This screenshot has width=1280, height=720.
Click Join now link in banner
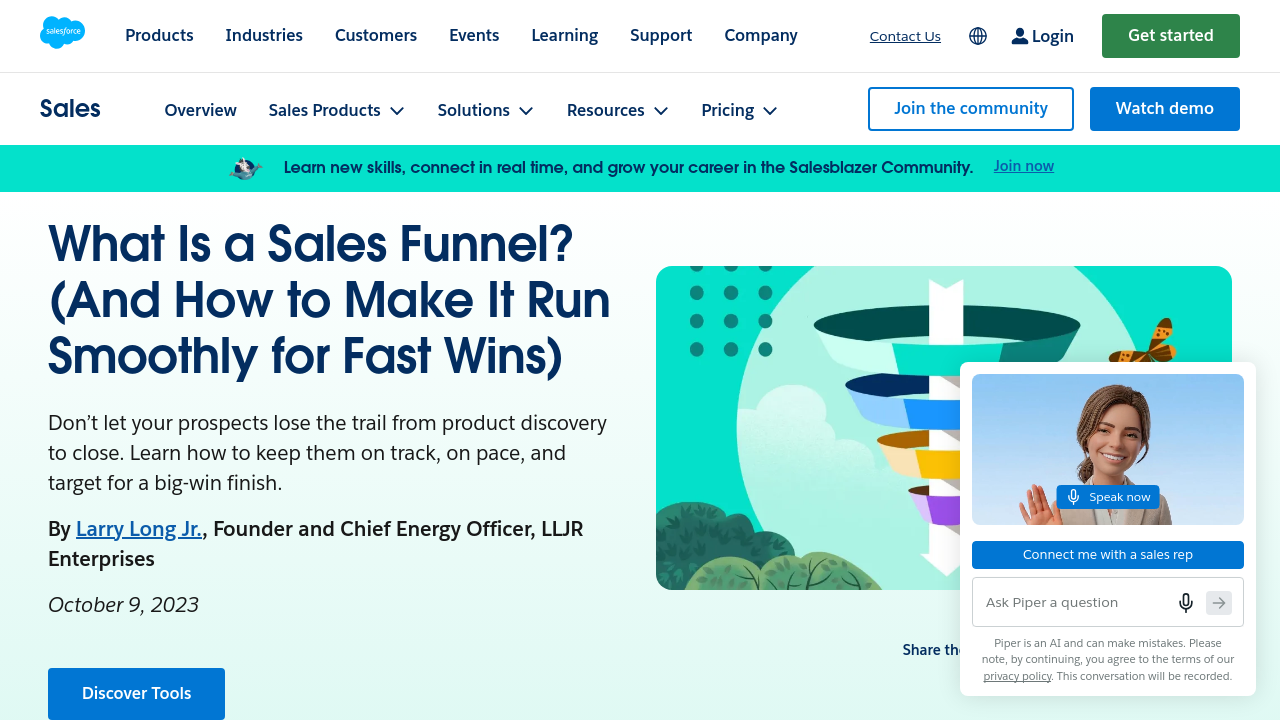[x=1024, y=166]
